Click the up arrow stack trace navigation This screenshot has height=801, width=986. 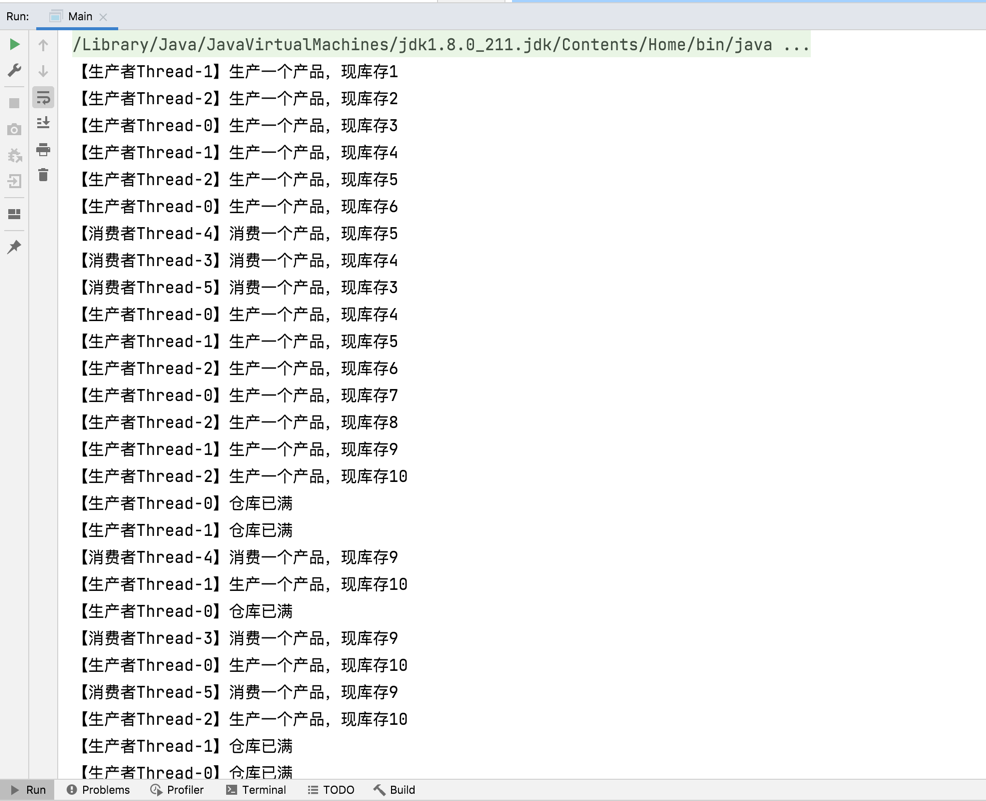(x=43, y=45)
